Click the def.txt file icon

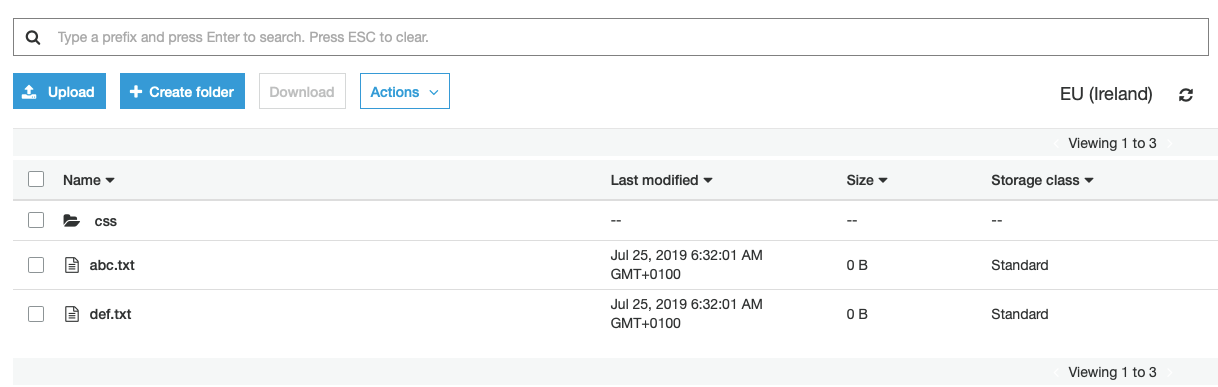71,314
